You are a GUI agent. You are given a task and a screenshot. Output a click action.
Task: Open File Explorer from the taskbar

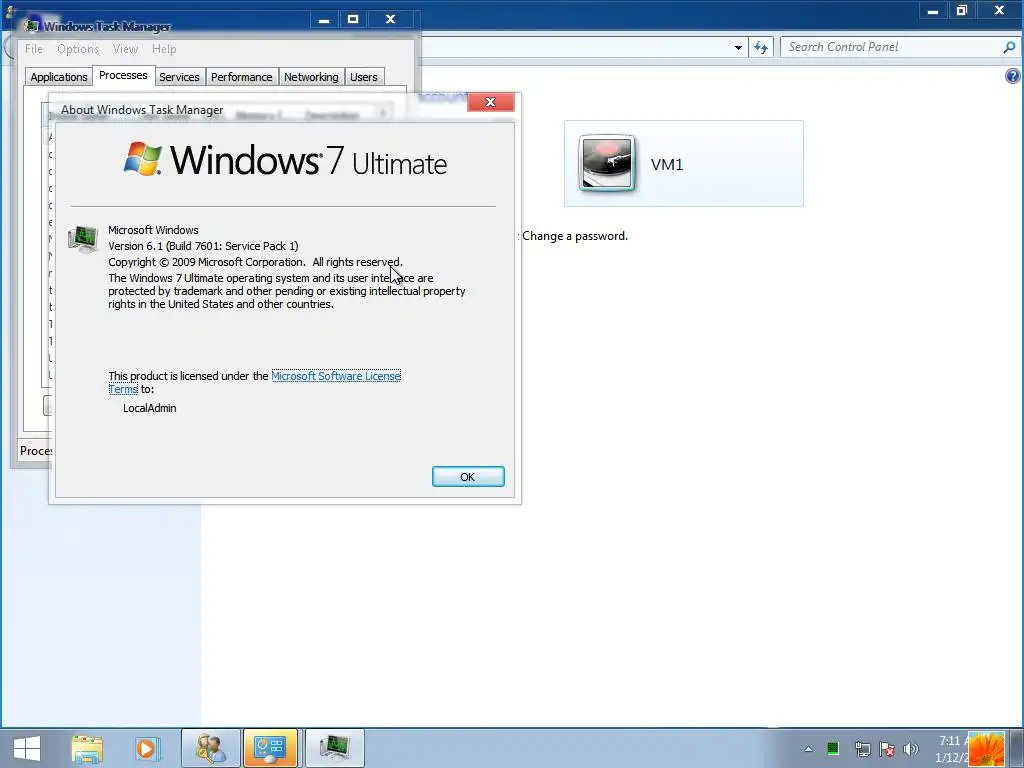click(x=87, y=748)
